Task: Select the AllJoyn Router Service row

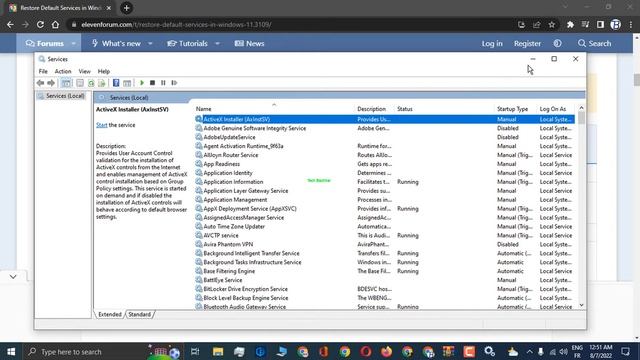Action: coord(384,155)
